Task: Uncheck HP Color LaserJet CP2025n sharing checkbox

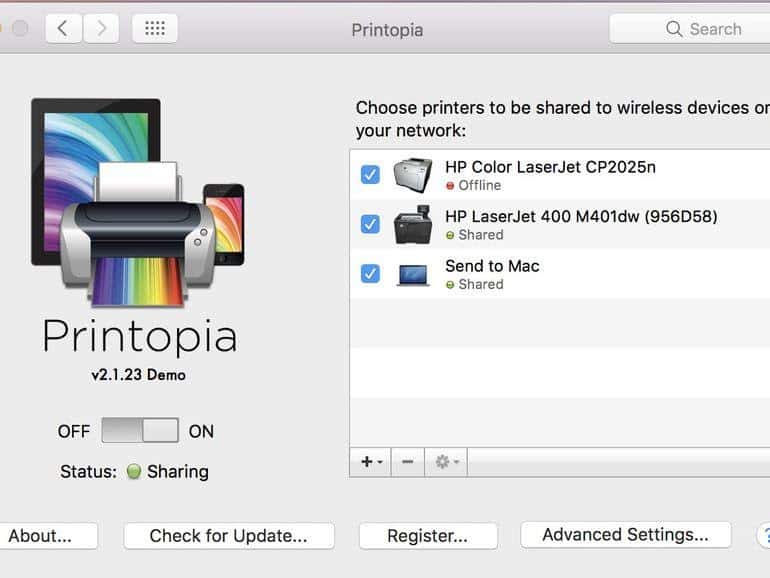Action: click(x=370, y=174)
